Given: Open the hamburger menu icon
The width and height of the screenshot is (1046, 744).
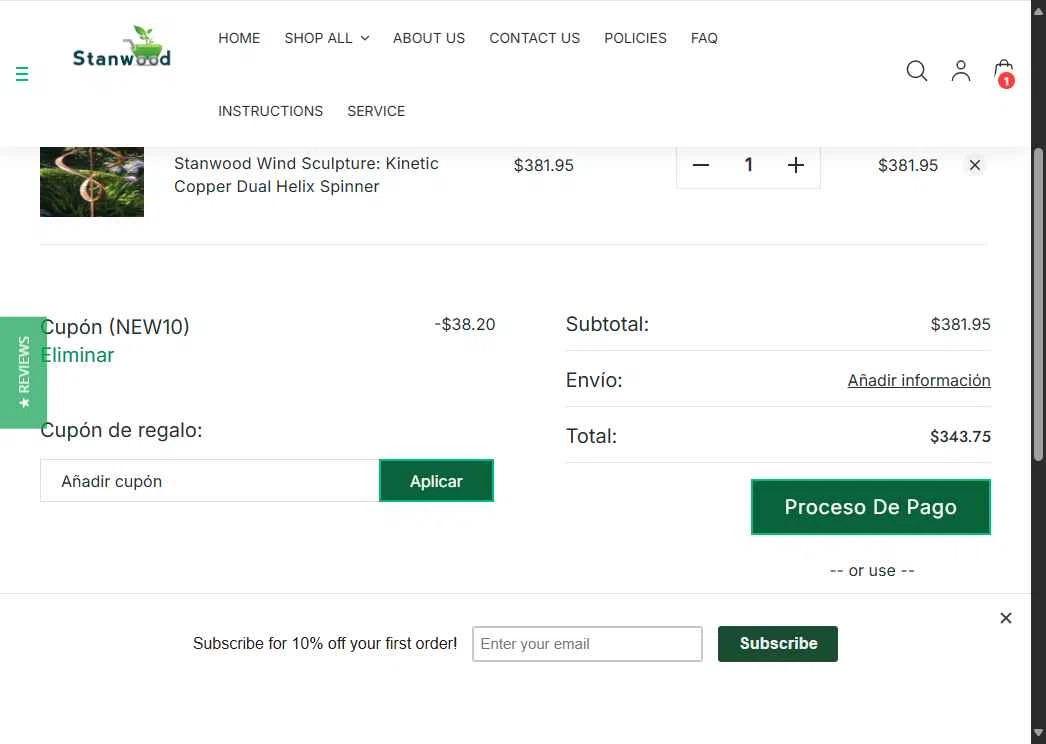Looking at the screenshot, I should (22, 73).
